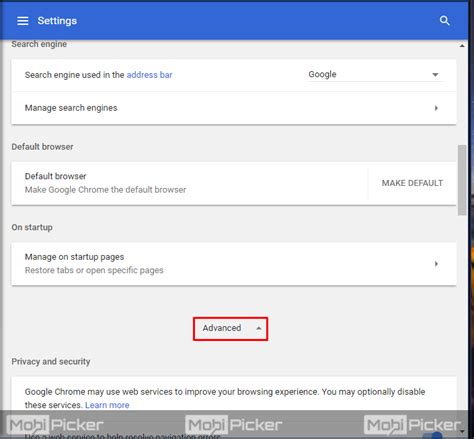Open the Settings search magnifier
The width and height of the screenshot is (474, 439).
(444, 21)
